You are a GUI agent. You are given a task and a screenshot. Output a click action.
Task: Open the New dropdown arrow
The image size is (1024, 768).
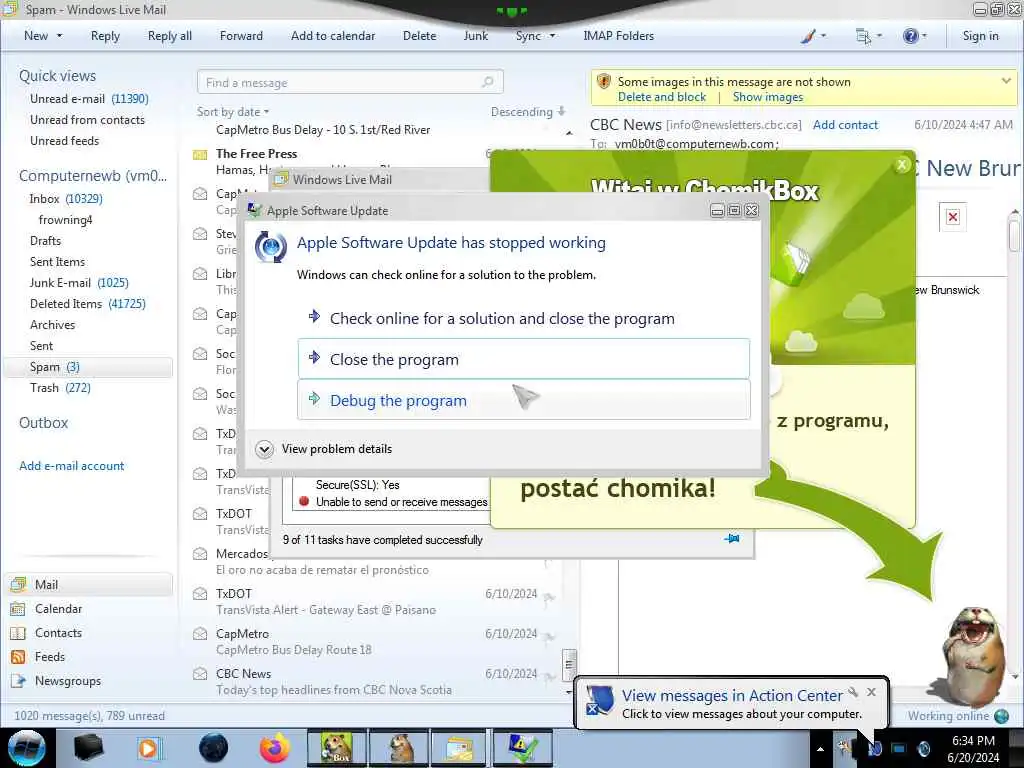point(59,36)
